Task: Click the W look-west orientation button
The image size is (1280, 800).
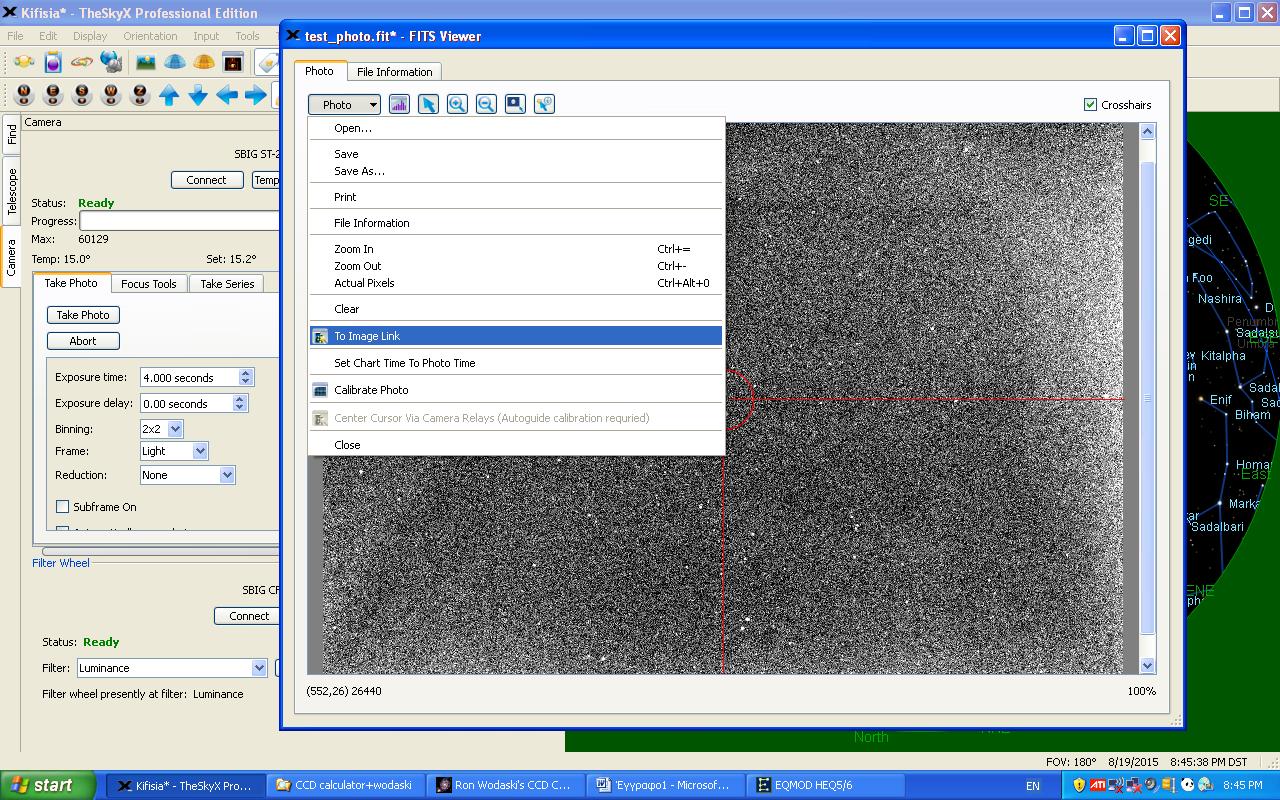Action: point(111,95)
